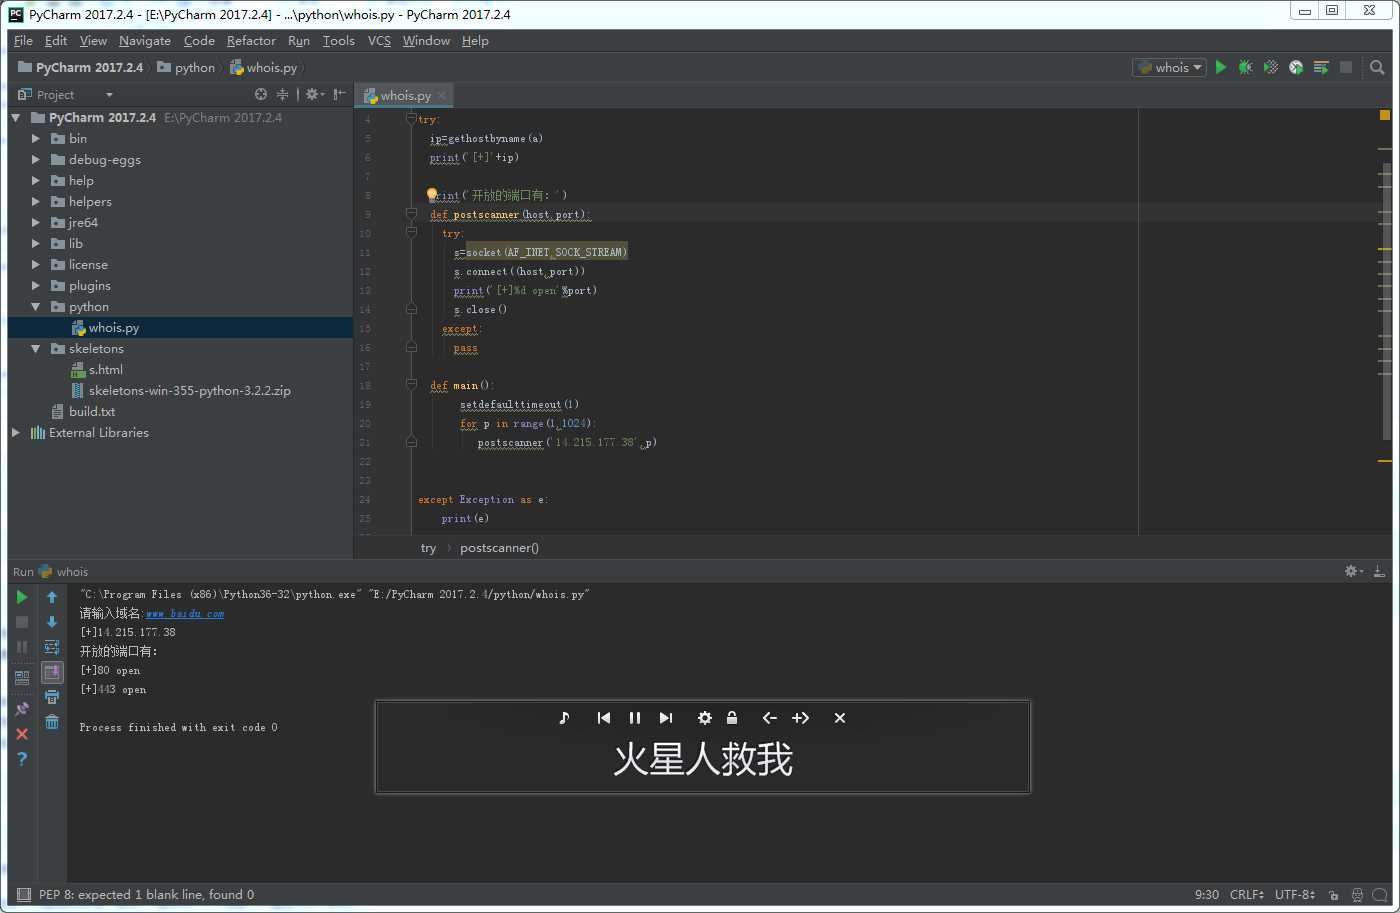Change CRLF line separator in the status bar

click(1247, 895)
